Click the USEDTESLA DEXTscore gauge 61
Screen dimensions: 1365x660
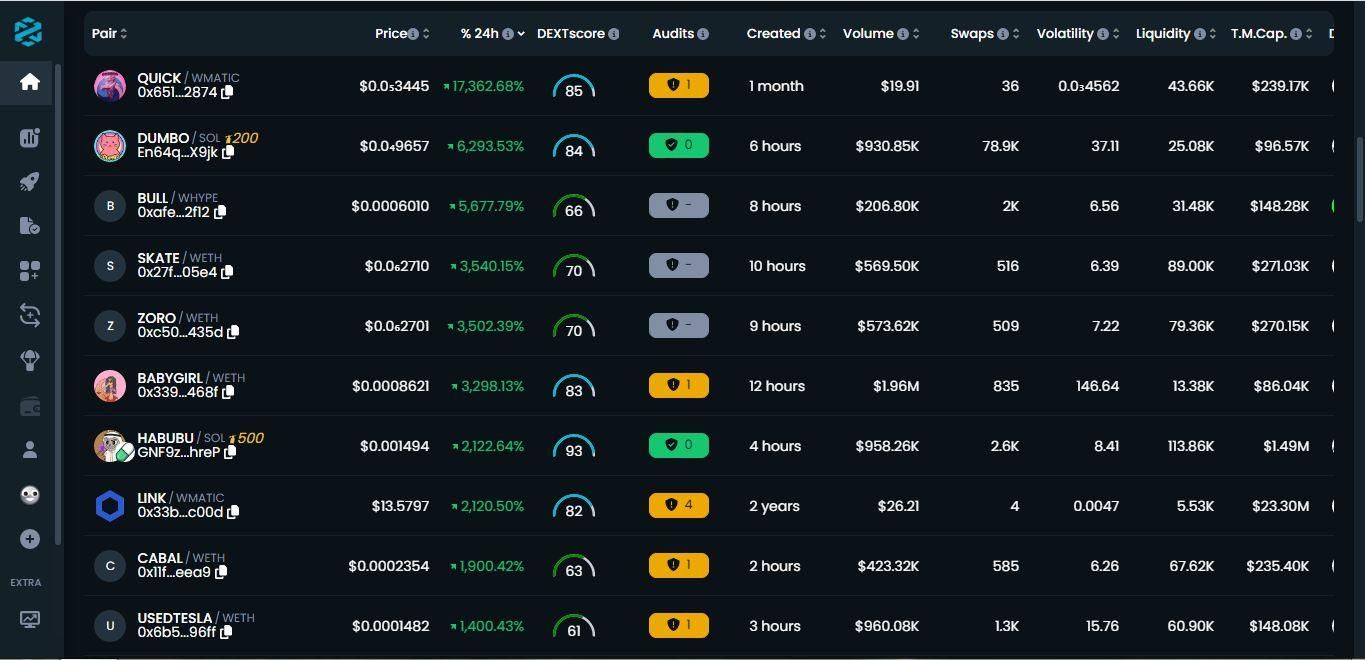coord(574,627)
